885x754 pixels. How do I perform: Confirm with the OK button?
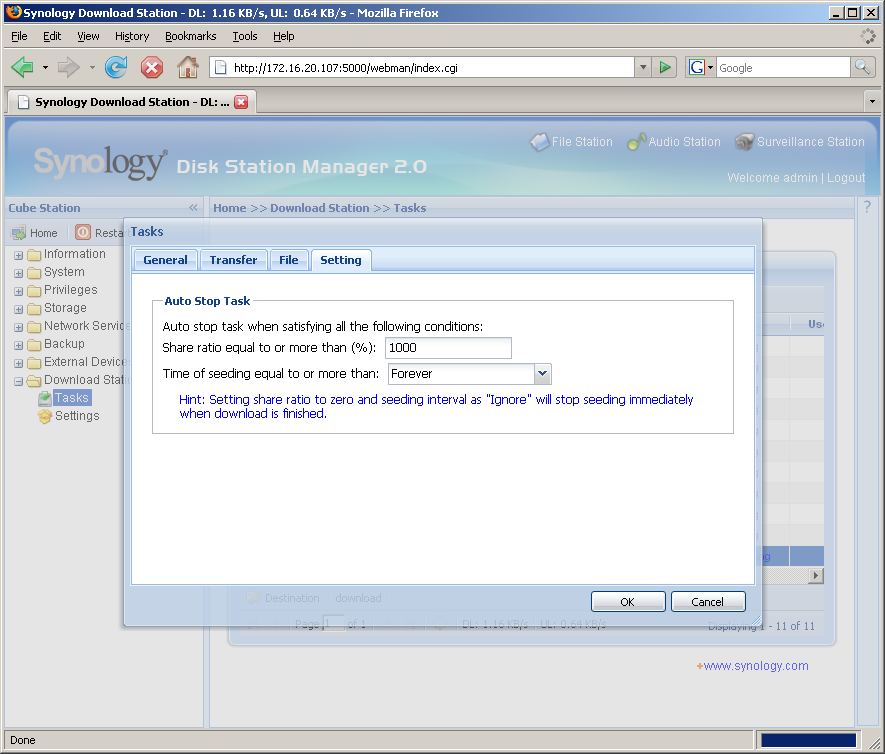tap(628, 602)
